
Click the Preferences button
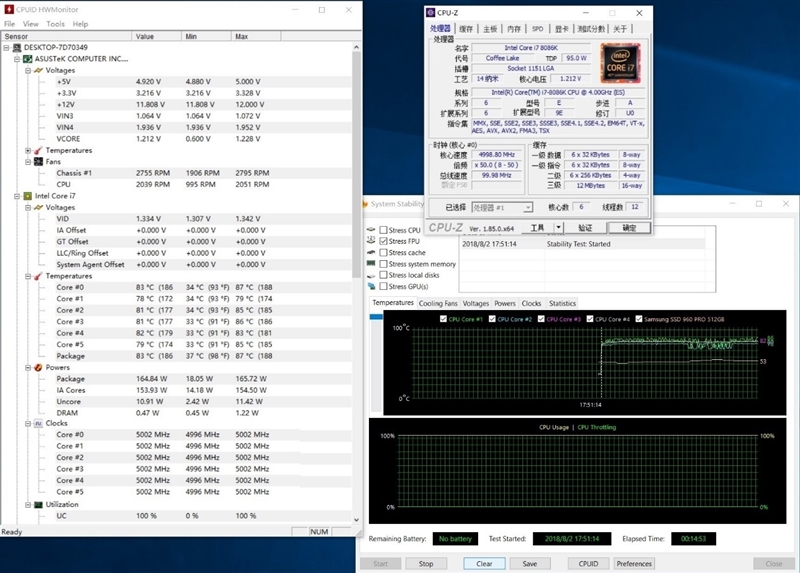coord(634,564)
